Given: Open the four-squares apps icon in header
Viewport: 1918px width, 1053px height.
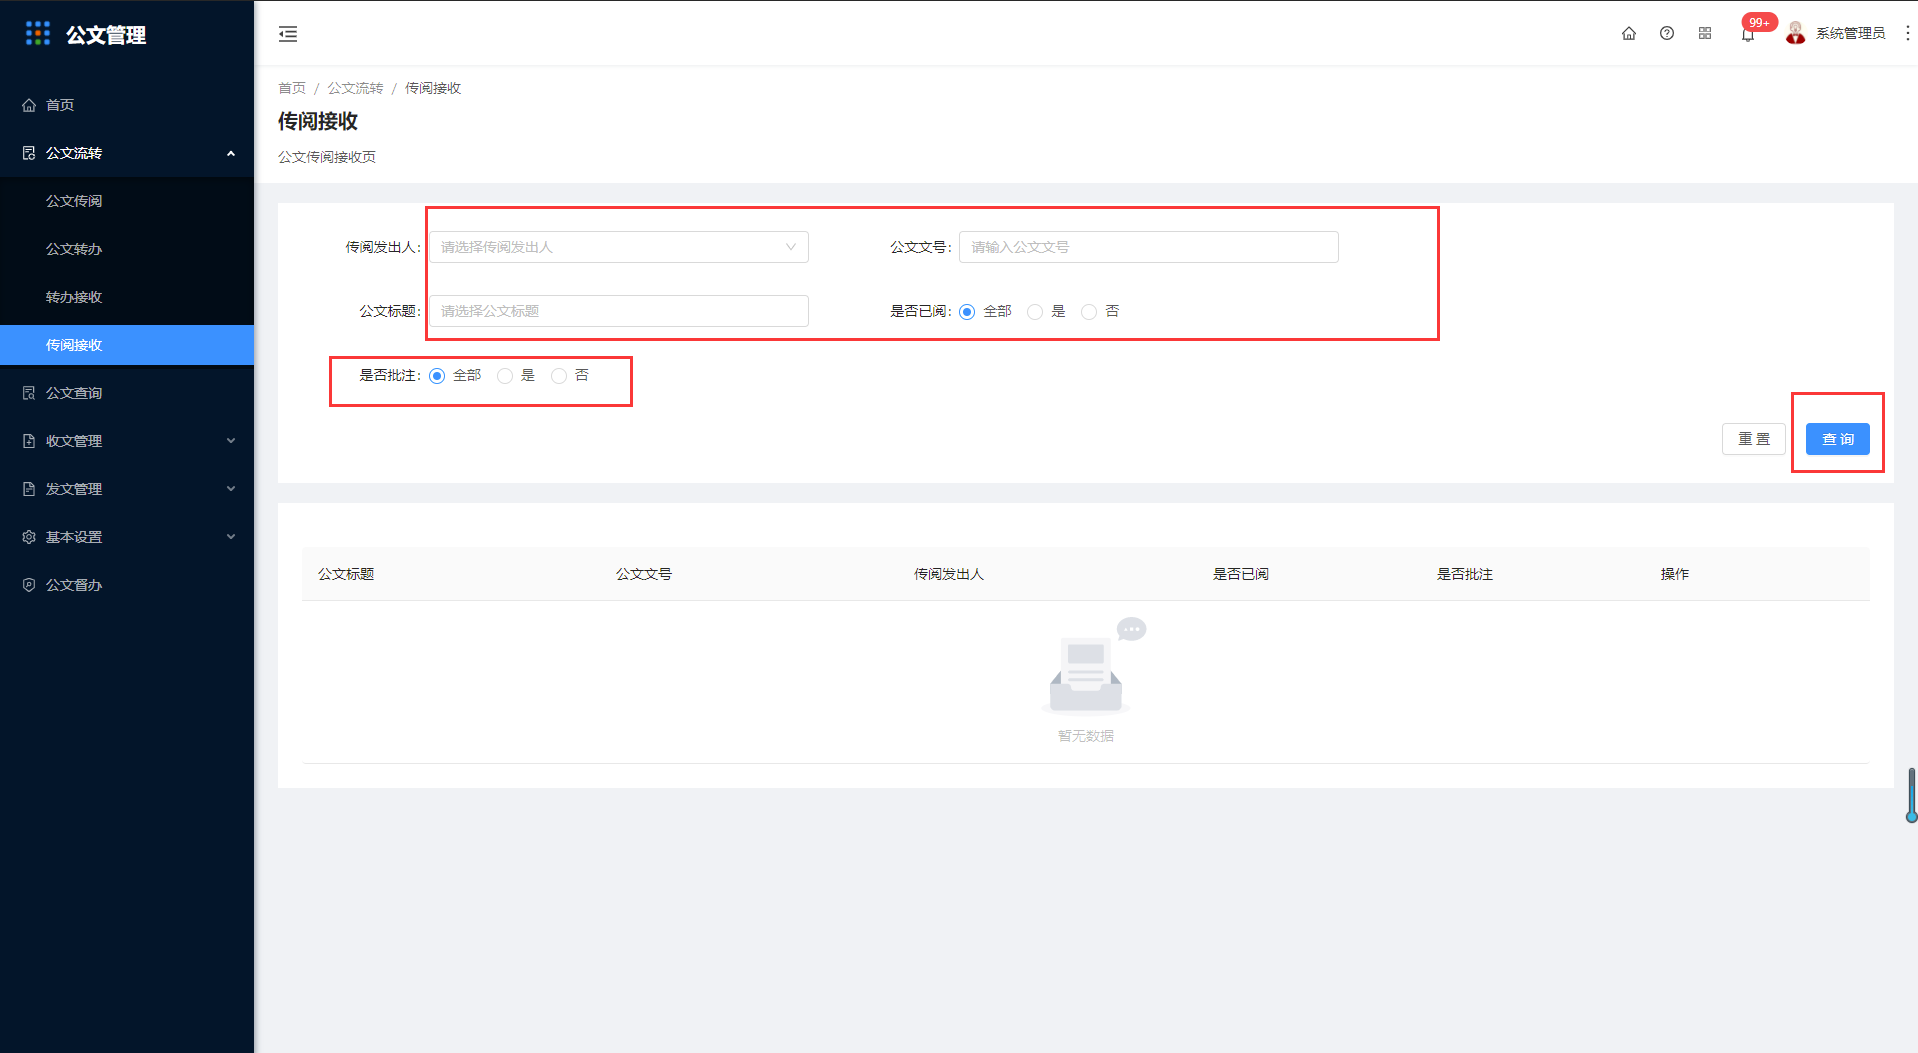Looking at the screenshot, I should pos(1705,33).
